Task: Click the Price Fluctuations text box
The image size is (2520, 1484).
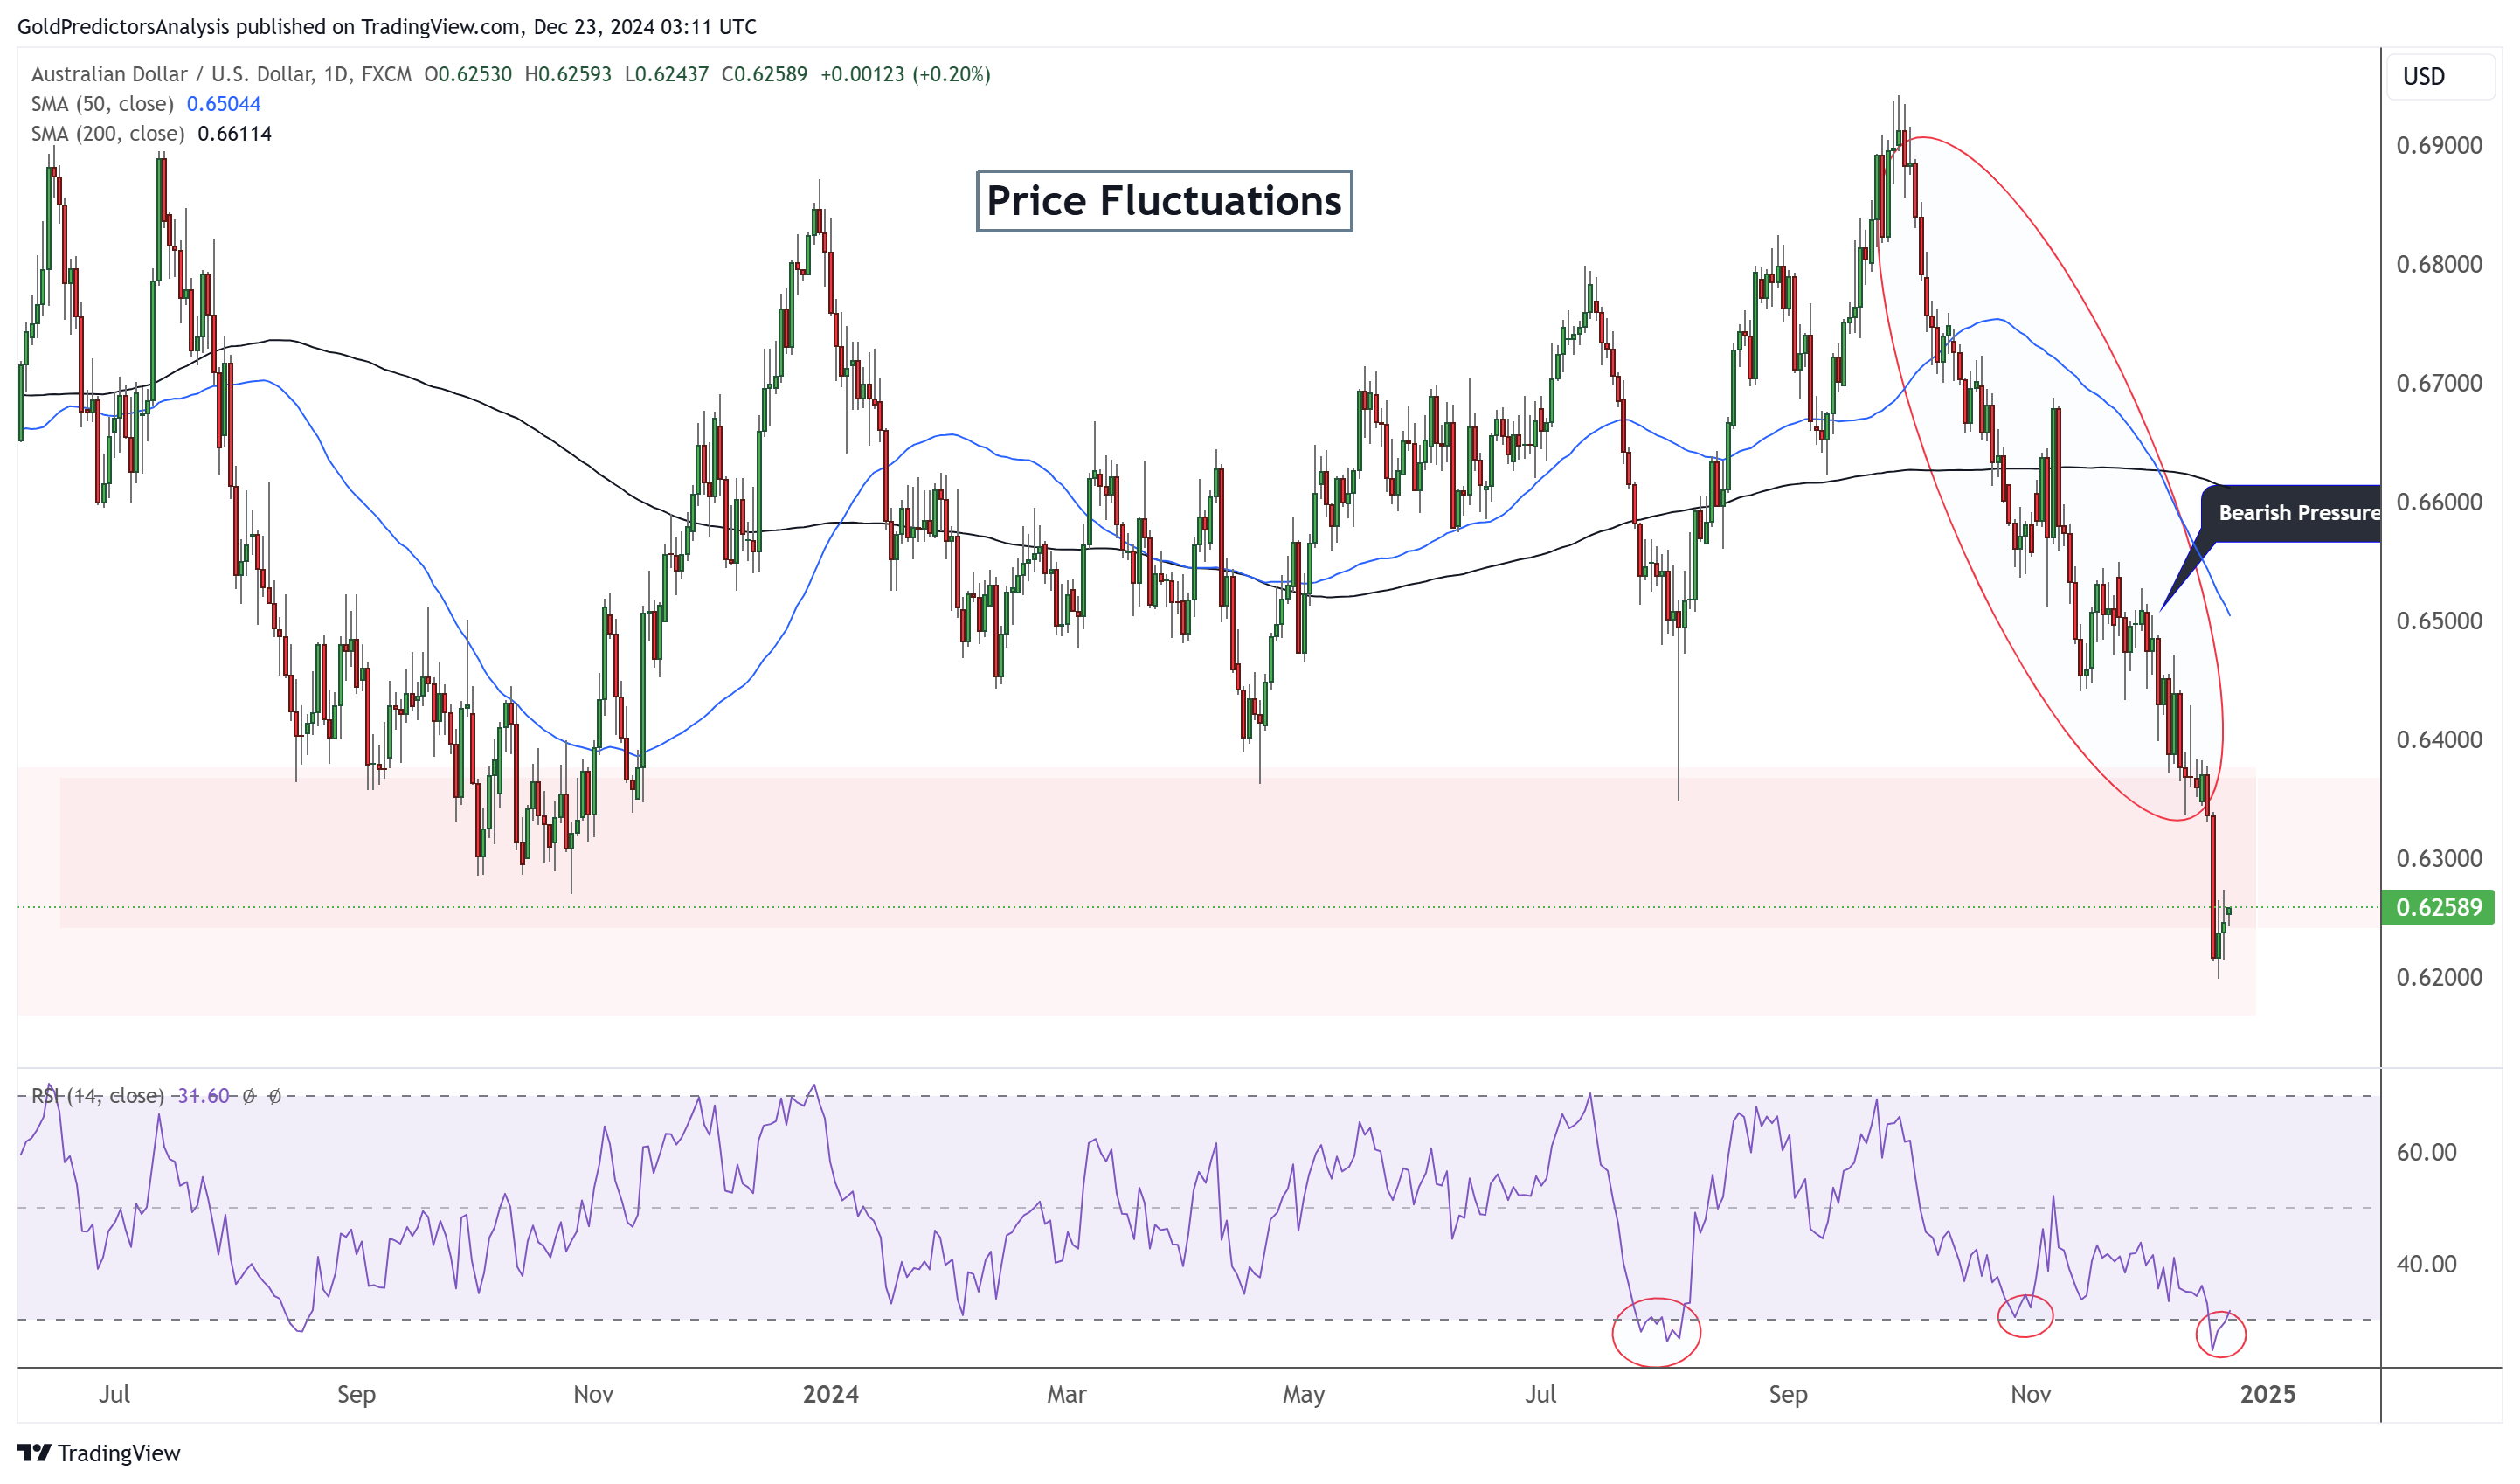Action: (1164, 201)
